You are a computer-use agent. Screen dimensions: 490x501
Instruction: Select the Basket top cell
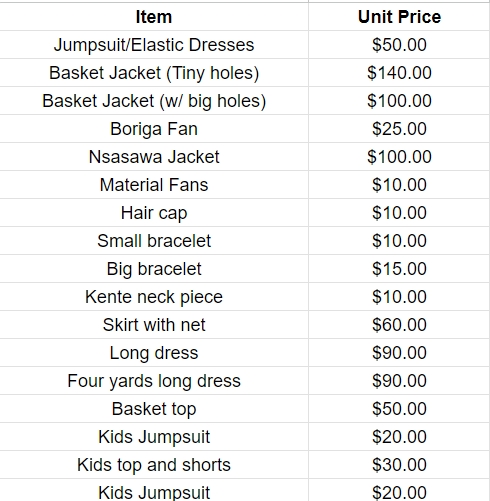tap(154, 409)
